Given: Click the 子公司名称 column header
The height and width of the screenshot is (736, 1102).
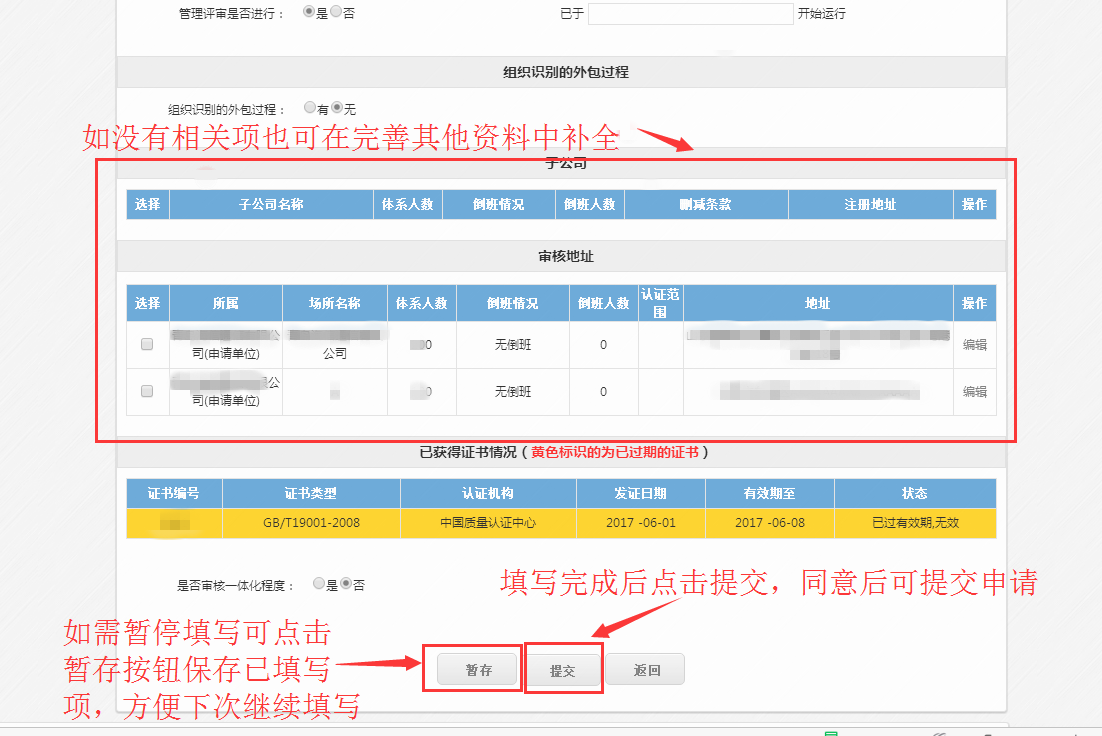Looking at the screenshot, I should pos(271,204).
